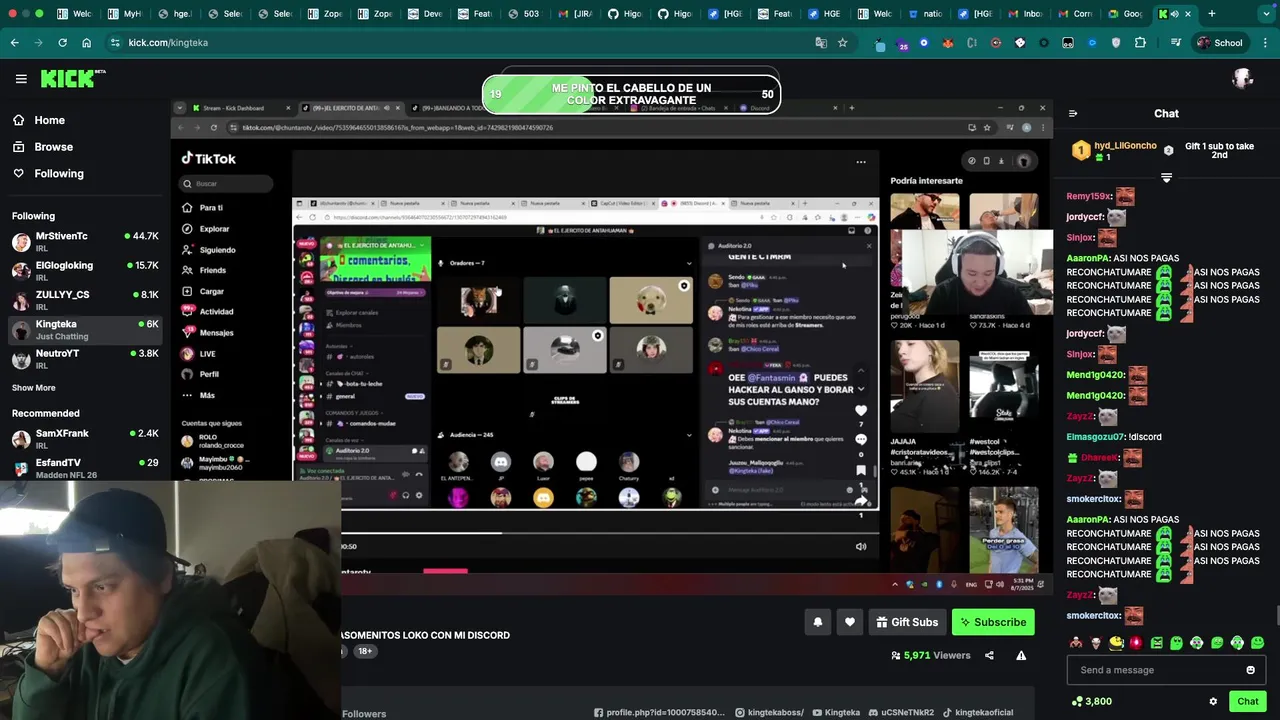The width and height of the screenshot is (1280, 720).
Task: Click browser back arrow
Action: click(14, 43)
